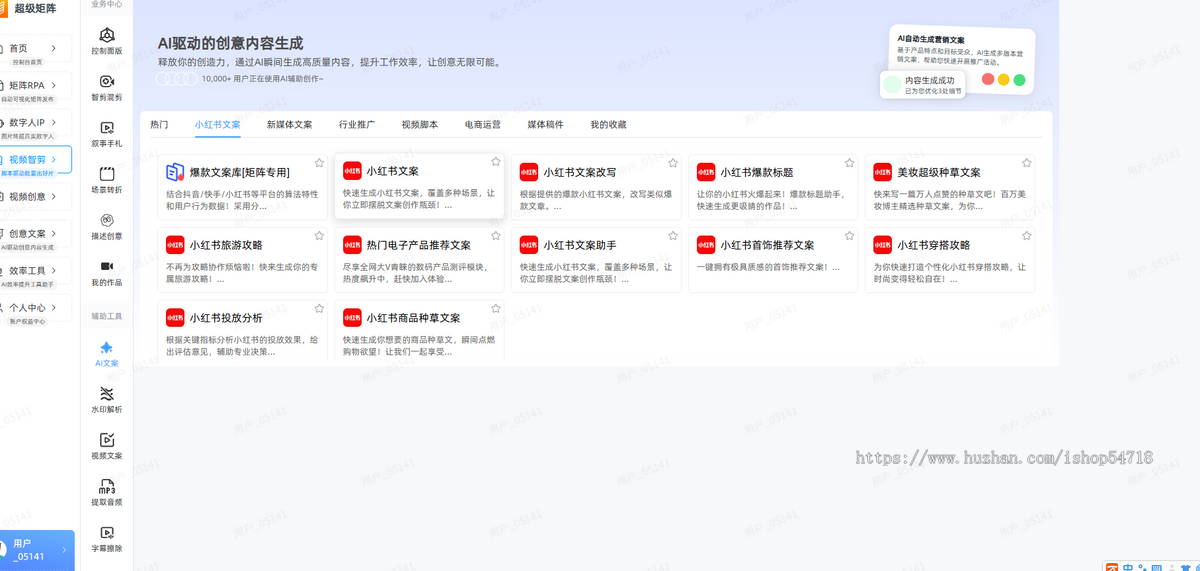
Task: Open the 小红书文案 card title
Action: (393, 171)
